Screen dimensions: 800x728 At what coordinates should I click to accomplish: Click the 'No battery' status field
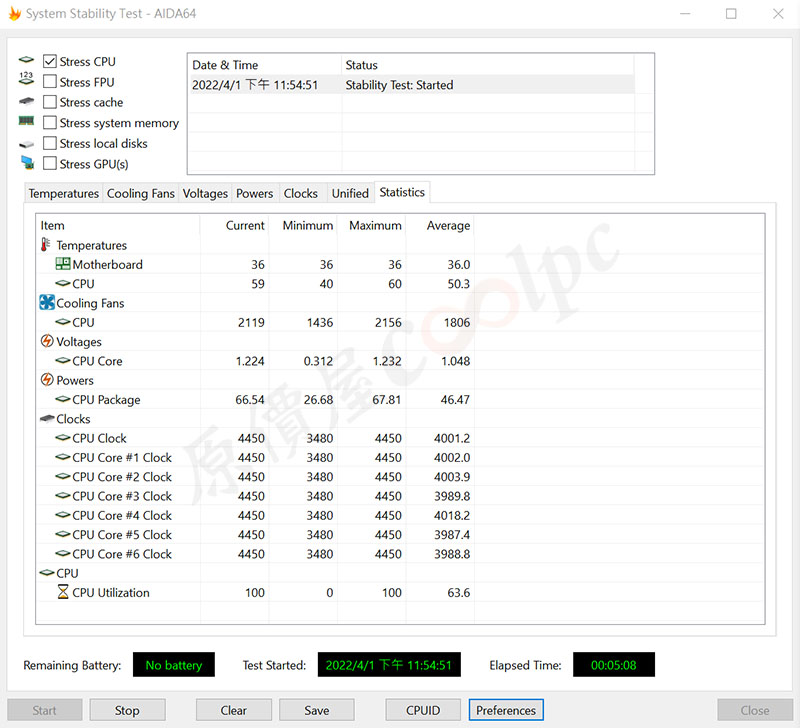(x=174, y=665)
